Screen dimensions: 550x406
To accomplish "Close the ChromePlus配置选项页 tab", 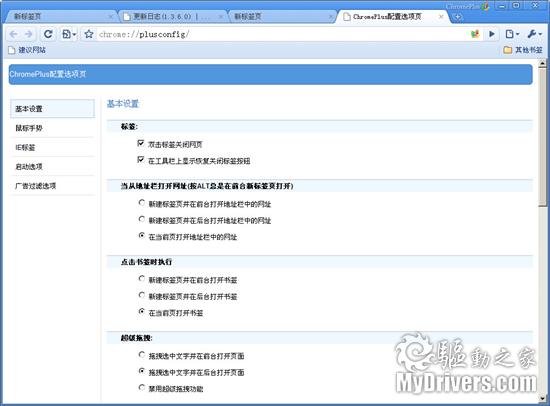I will point(441,16).
